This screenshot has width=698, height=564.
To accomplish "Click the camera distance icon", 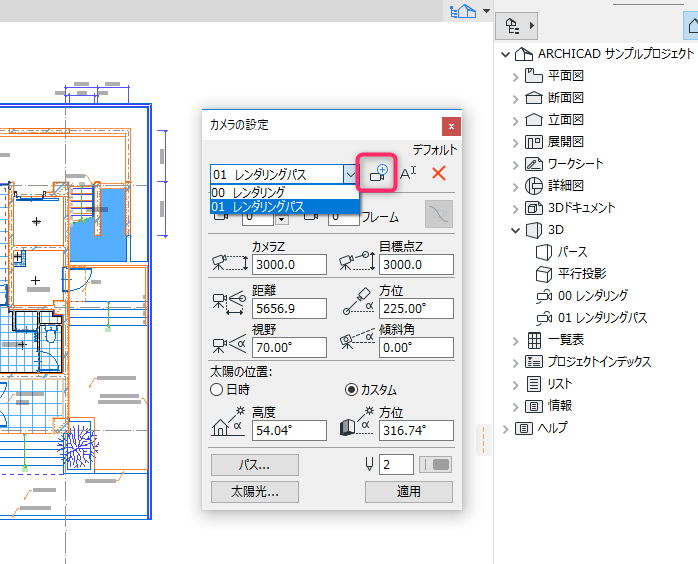I will pyautogui.click(x=229, y=303).
